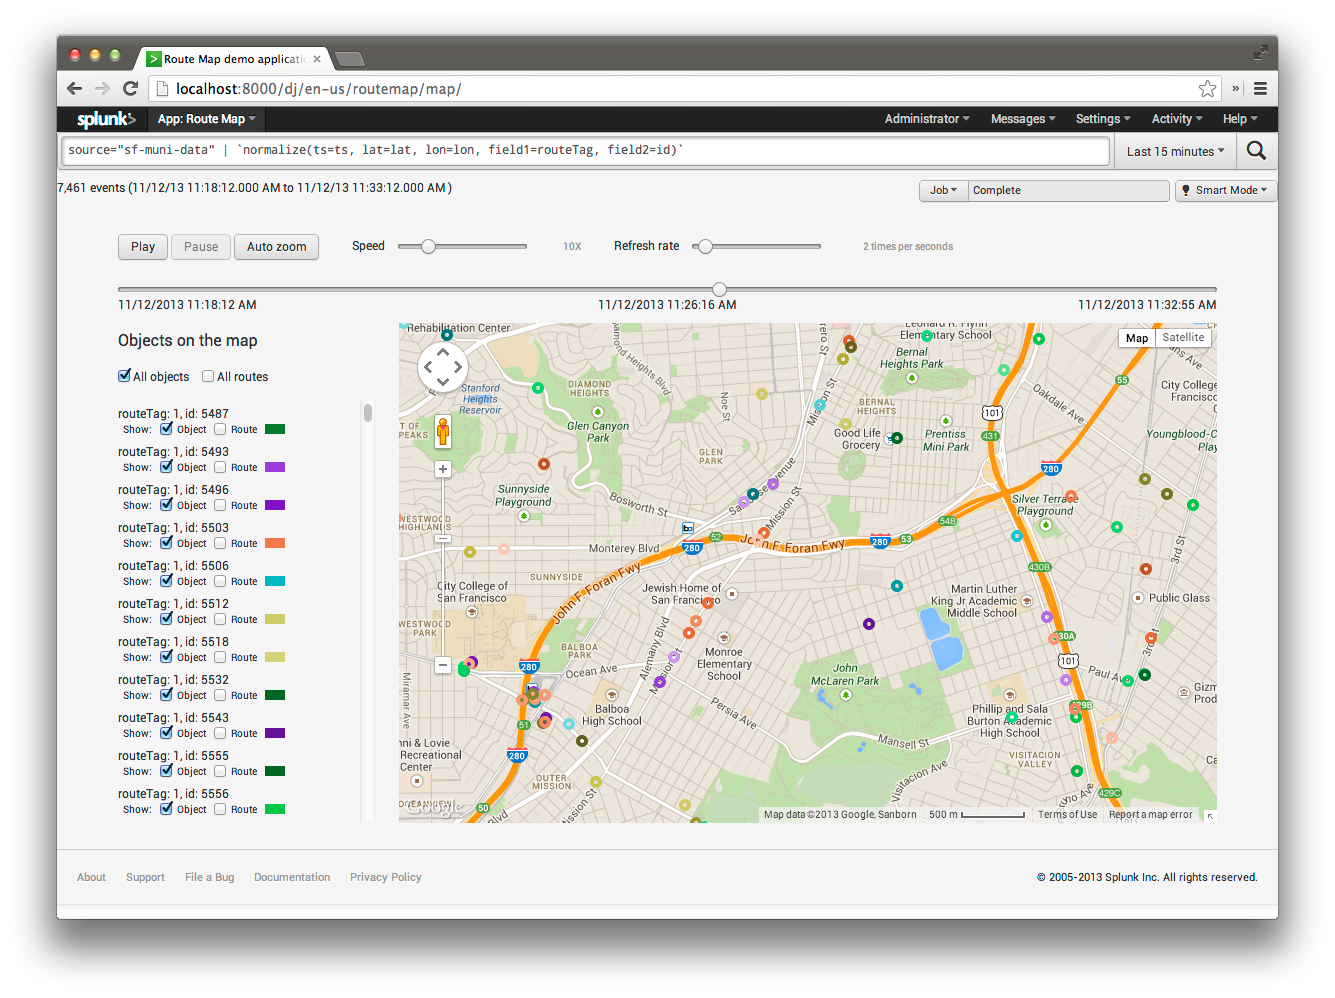Screen dimensions: 1335x998
Task: Run the search with the magnifier icon
Action: tap(1256, 151)
